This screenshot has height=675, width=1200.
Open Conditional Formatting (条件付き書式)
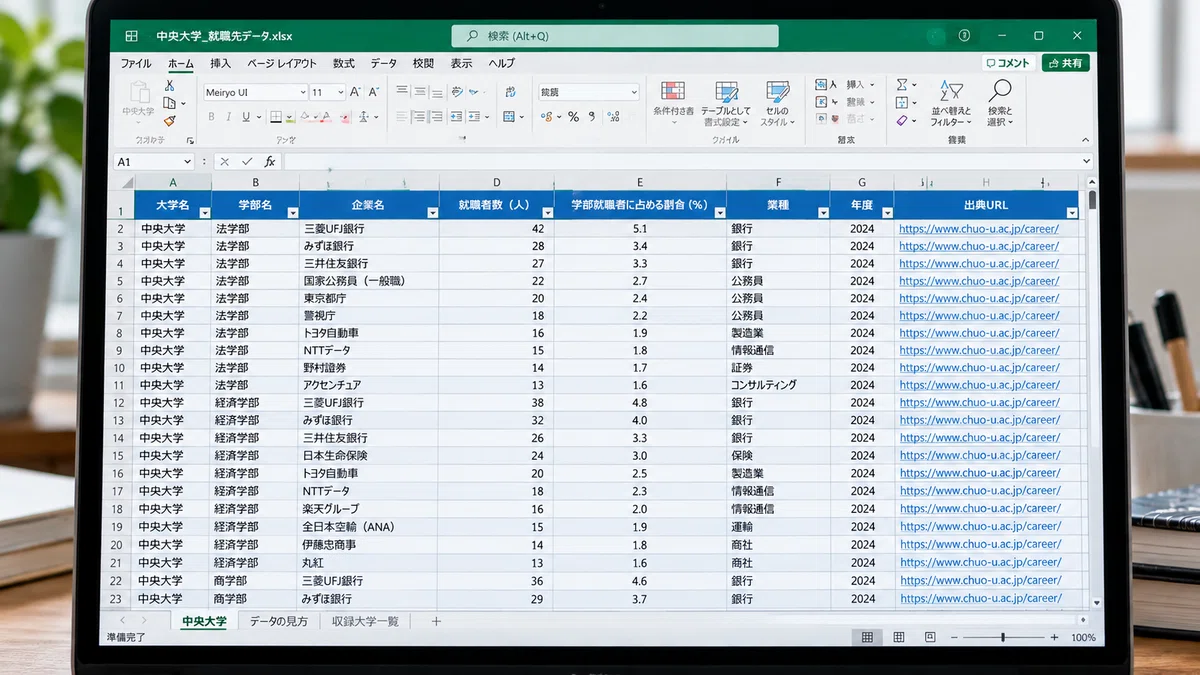pyautogui.click(x=673, y=104)
